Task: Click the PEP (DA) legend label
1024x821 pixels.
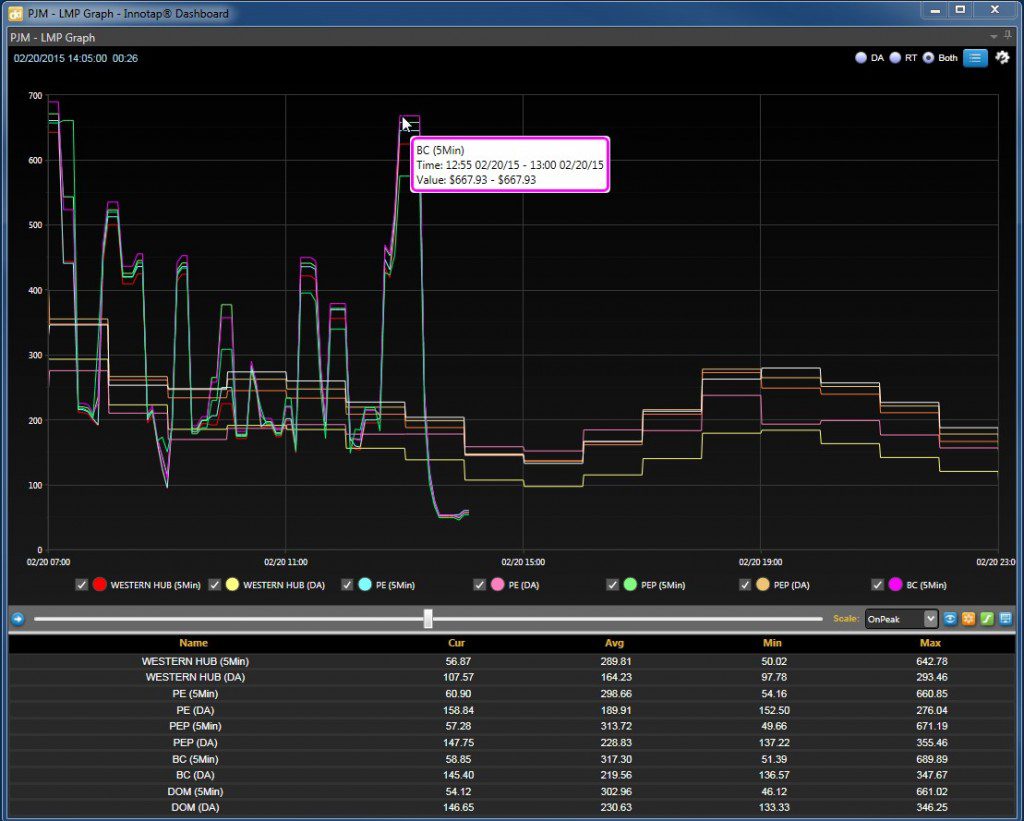Action: pyautogui.click(x=792, y=585)
